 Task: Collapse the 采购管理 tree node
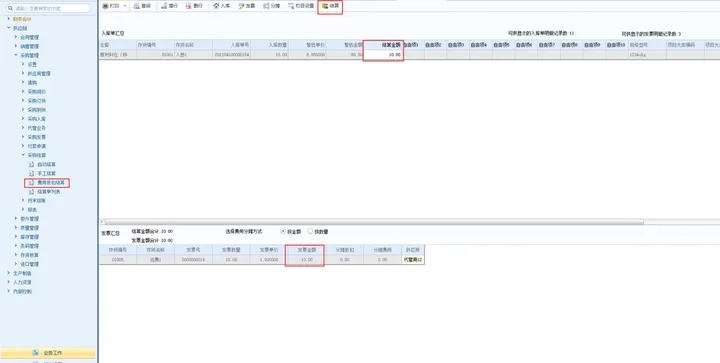[16, 55]
